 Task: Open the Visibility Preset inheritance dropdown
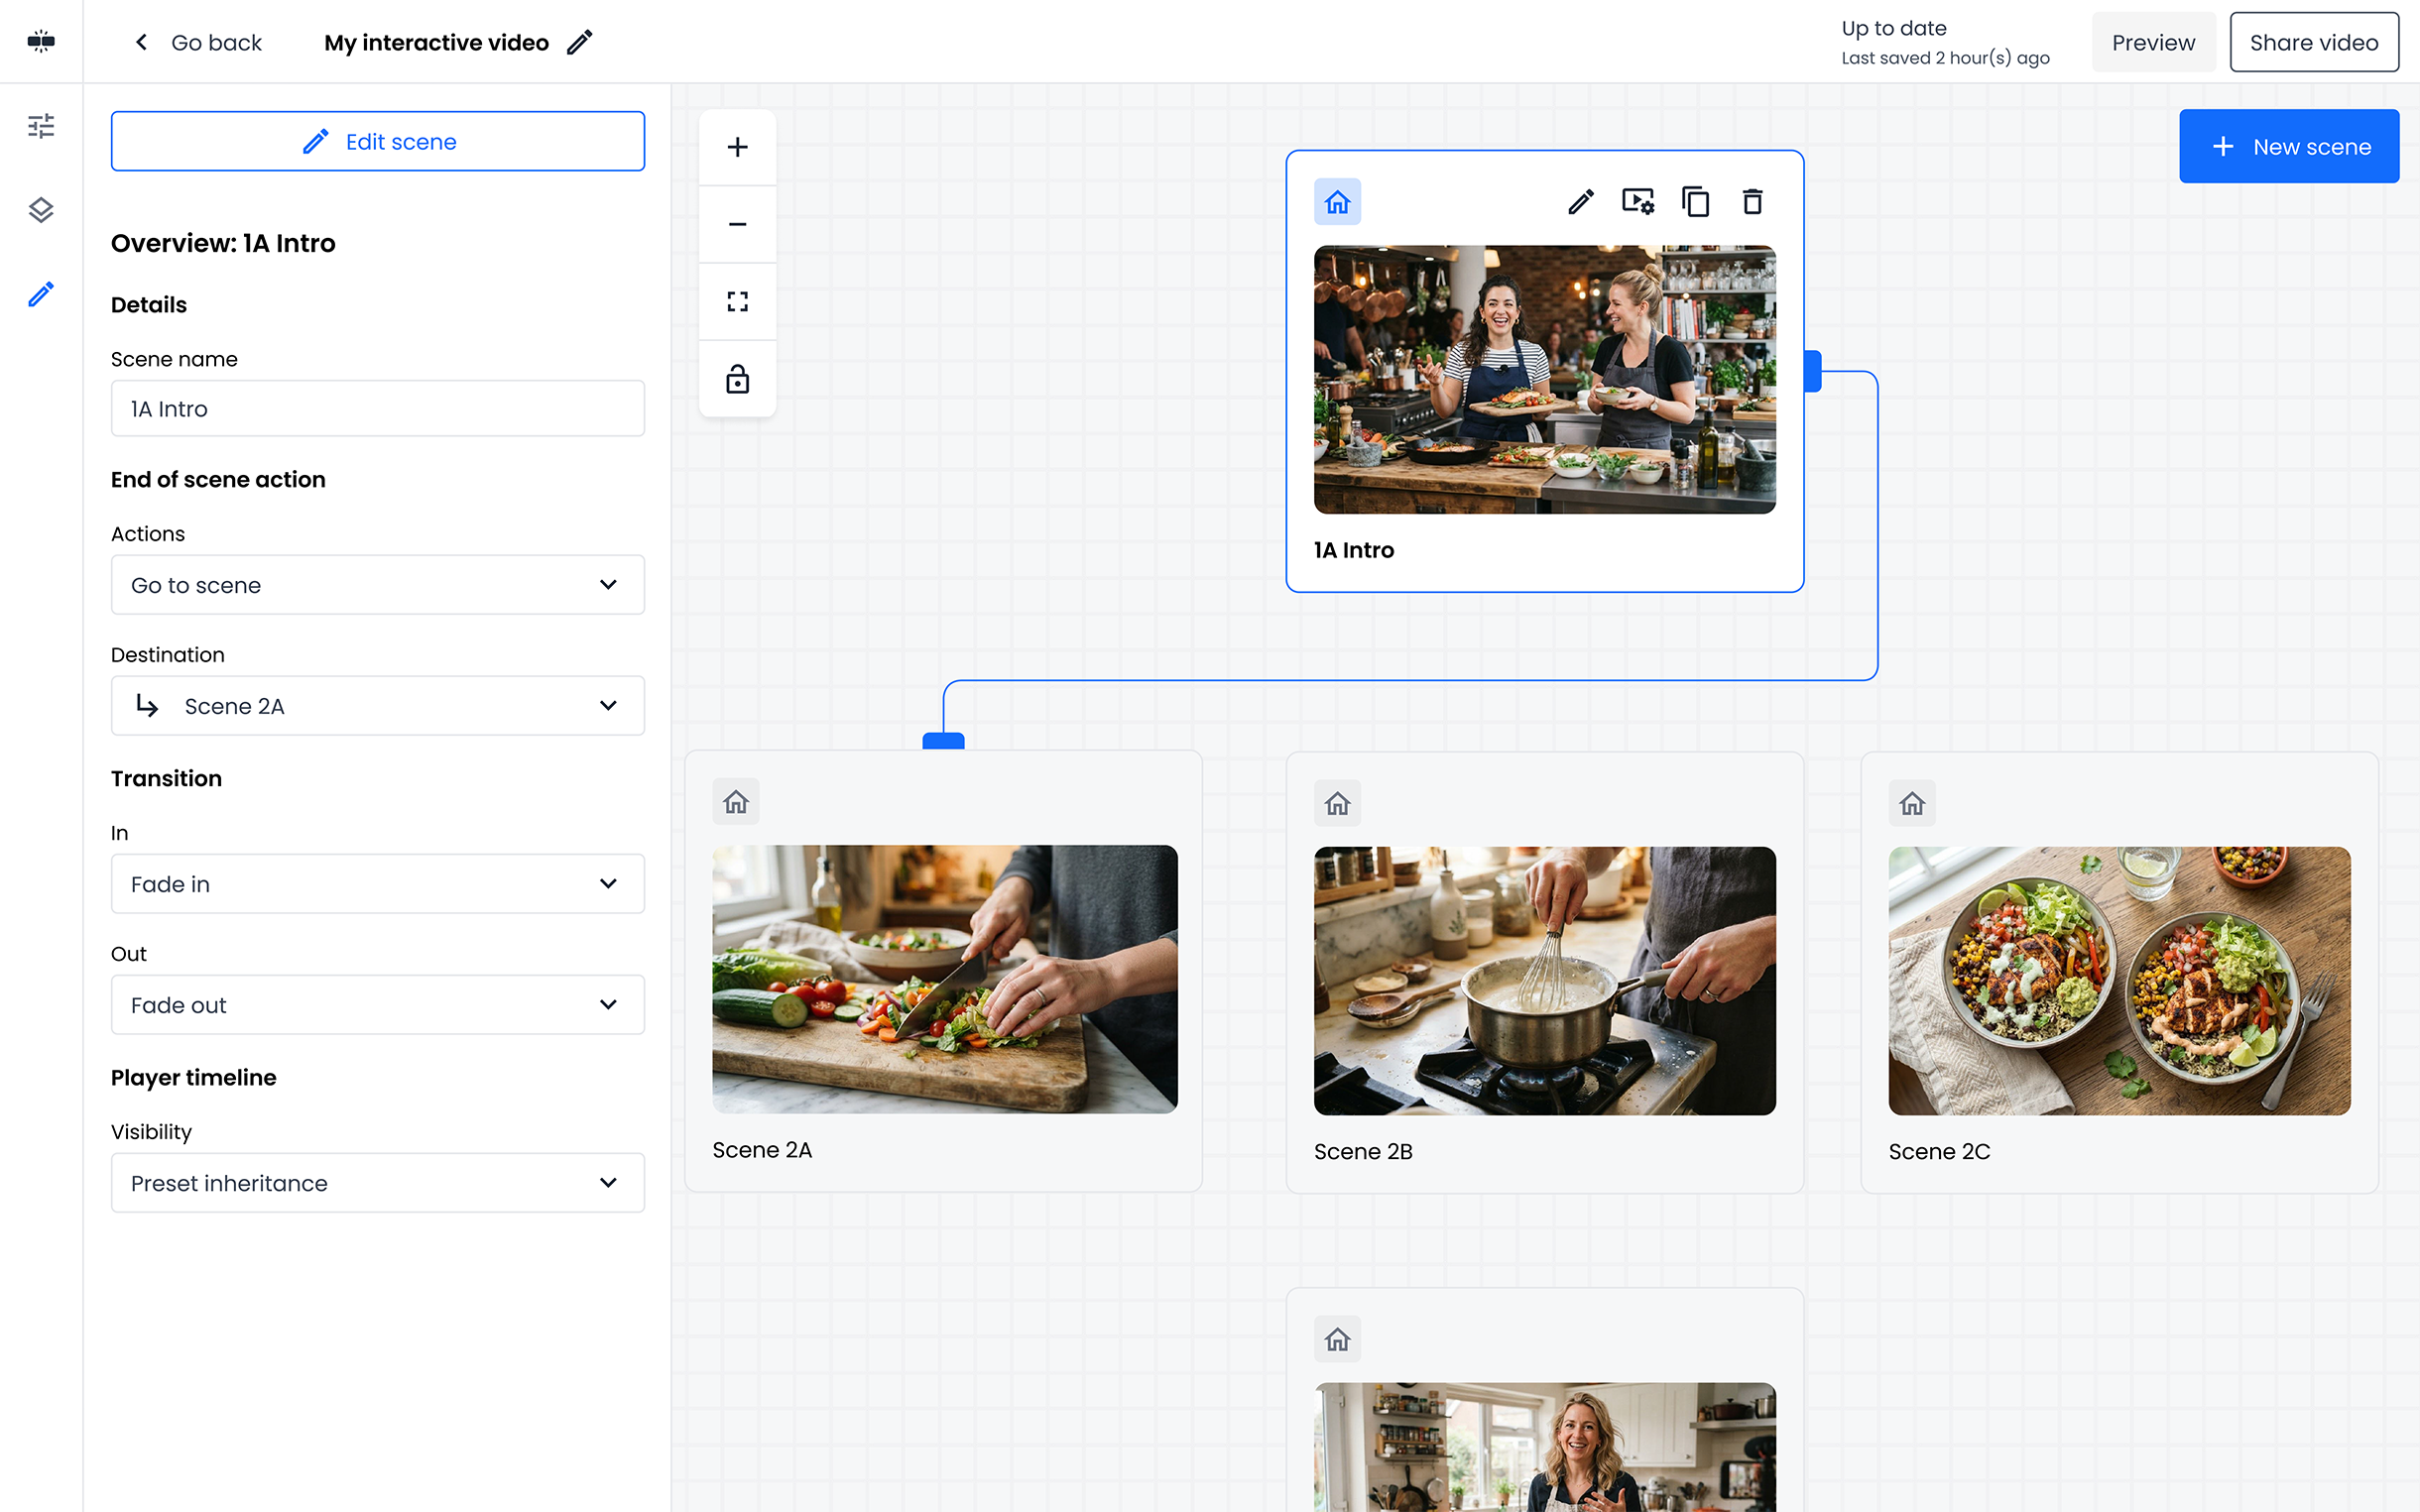pos(378,1183)
